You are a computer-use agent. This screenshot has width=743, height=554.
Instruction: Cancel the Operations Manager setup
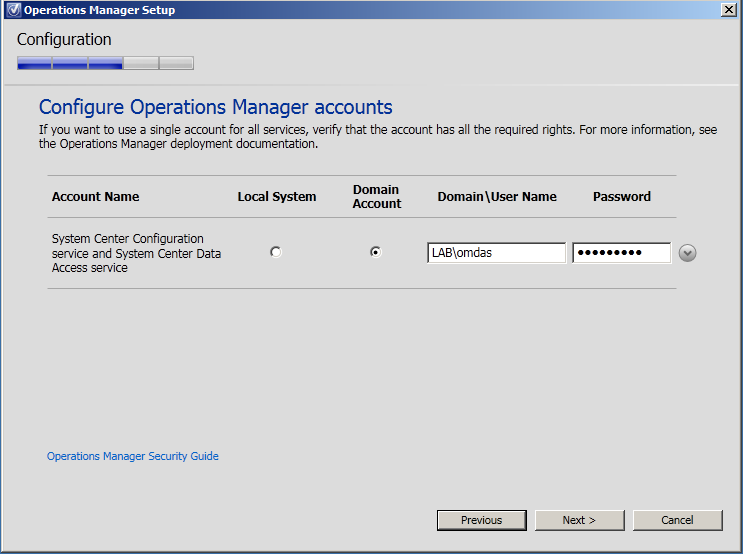click(x=678, y=520)
